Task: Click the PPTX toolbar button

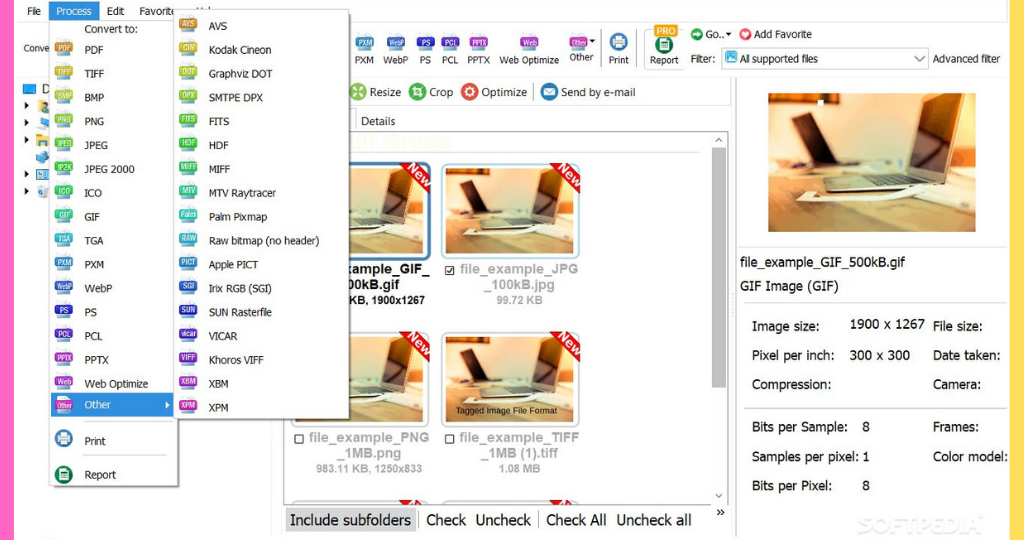Action: pos(479,50)
